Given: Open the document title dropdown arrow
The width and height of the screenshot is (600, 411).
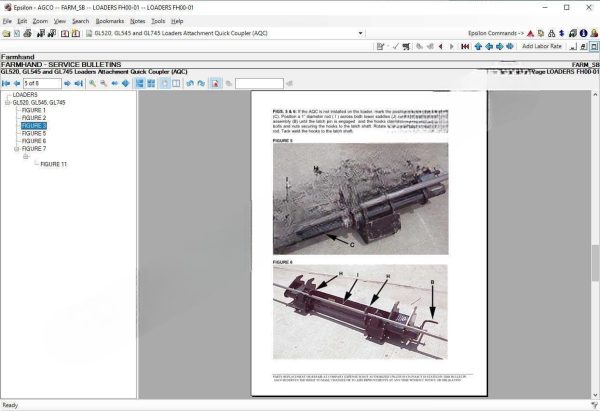Looking at the screenshot, I should [360, 33].
